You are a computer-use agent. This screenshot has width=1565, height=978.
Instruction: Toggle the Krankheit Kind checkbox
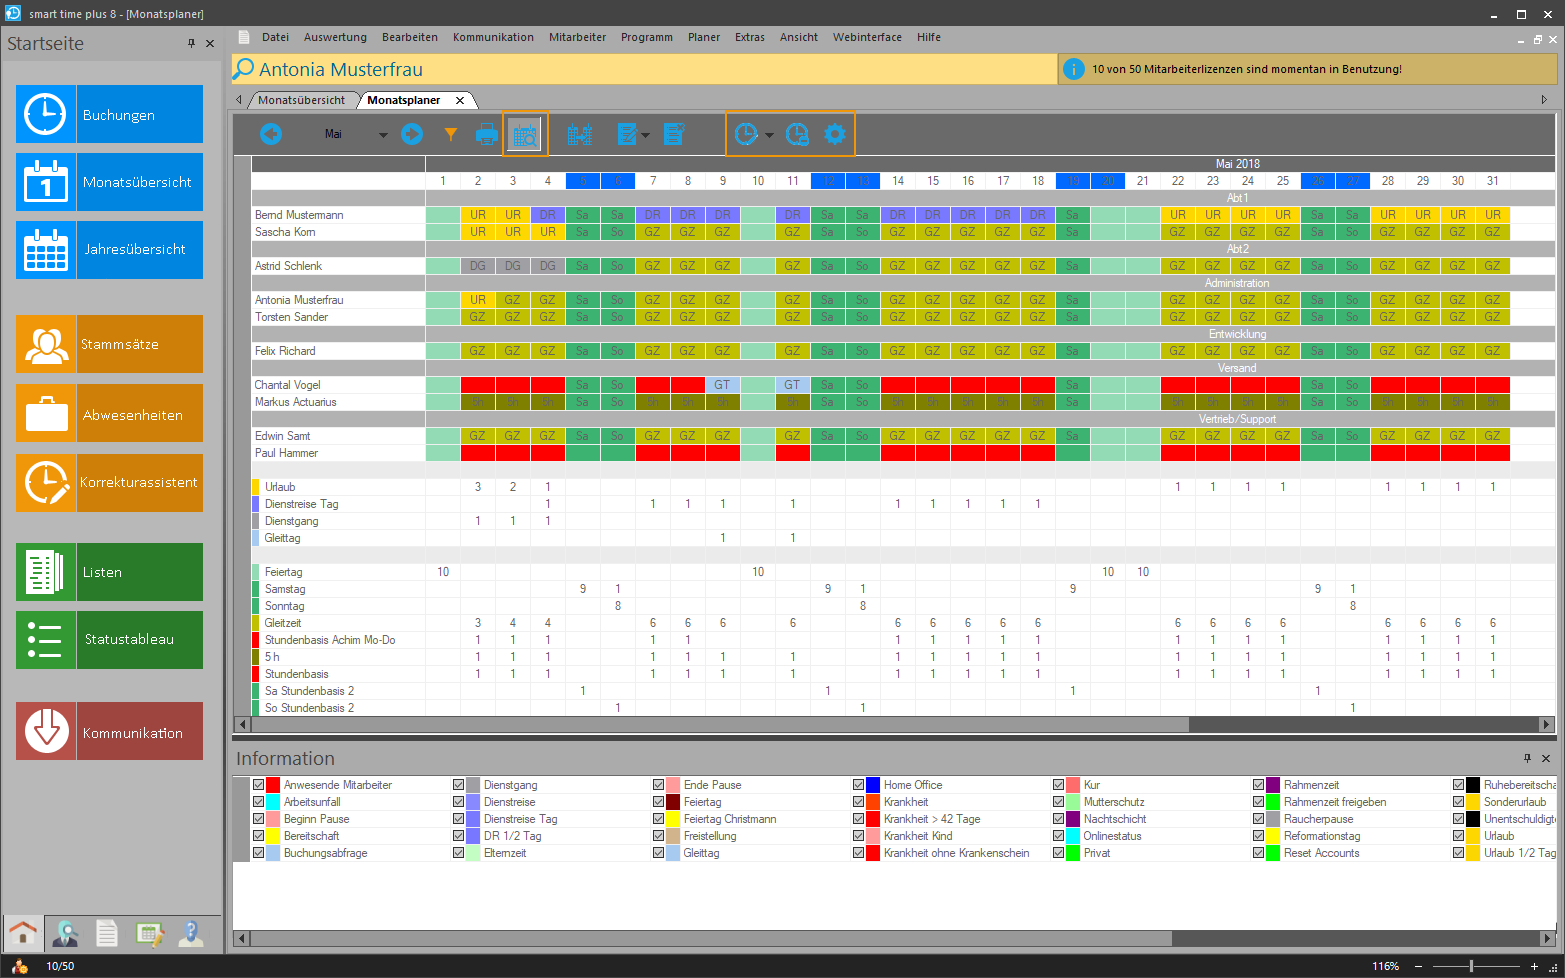pyautogui.click(x=859, y=836)
